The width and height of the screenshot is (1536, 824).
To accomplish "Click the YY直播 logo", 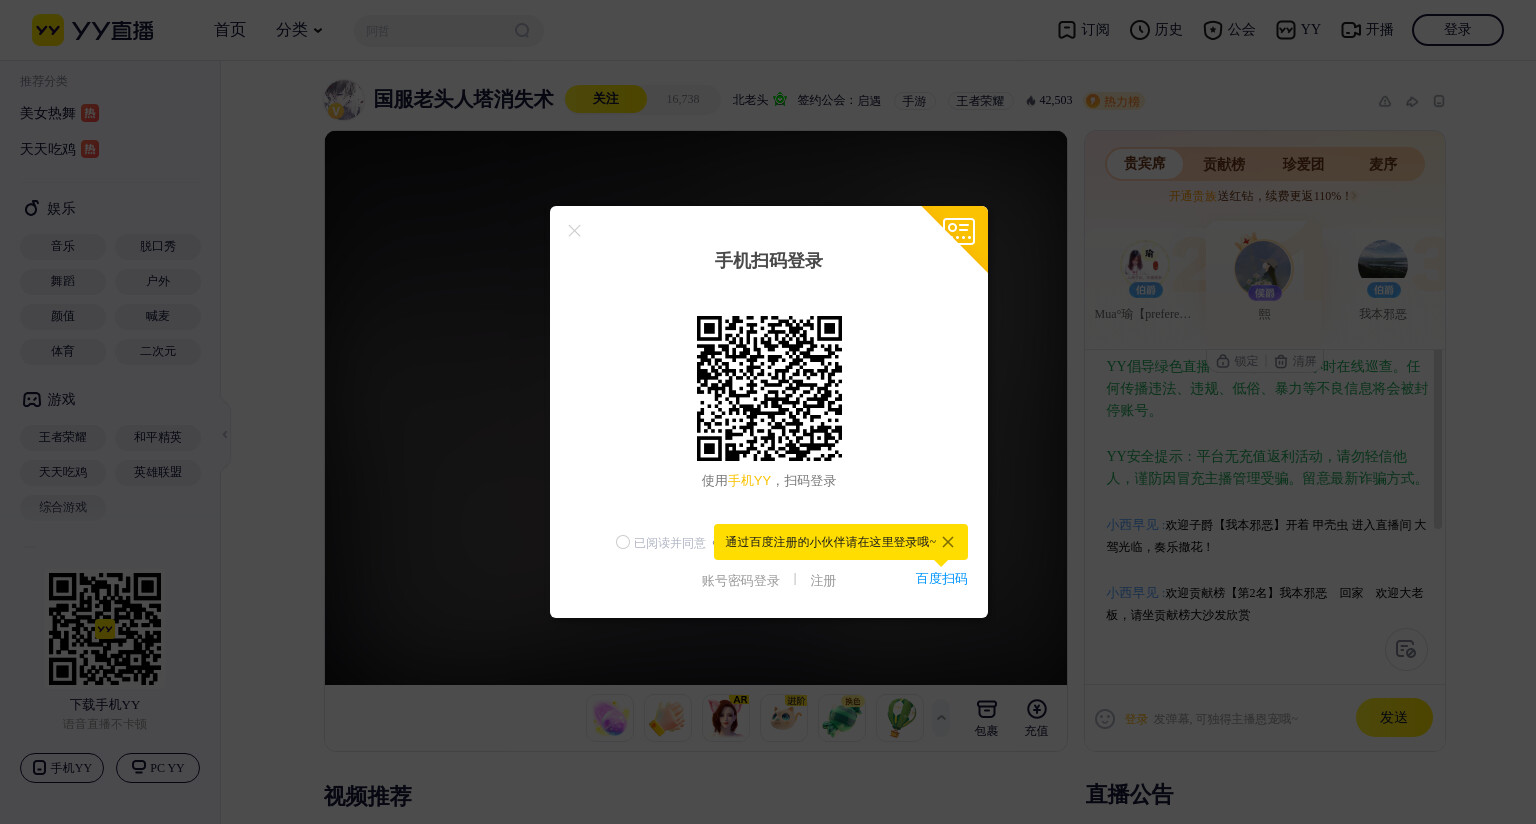I will tap(92, 30).
